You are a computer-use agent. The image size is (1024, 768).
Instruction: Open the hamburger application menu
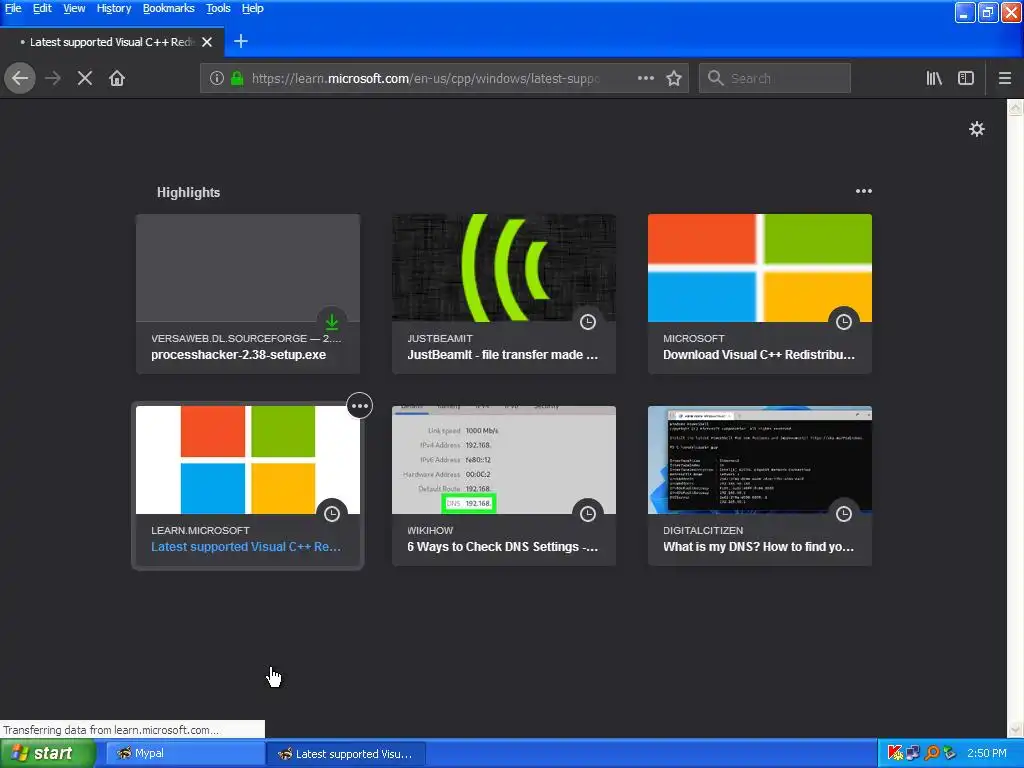pos(1005,78)
